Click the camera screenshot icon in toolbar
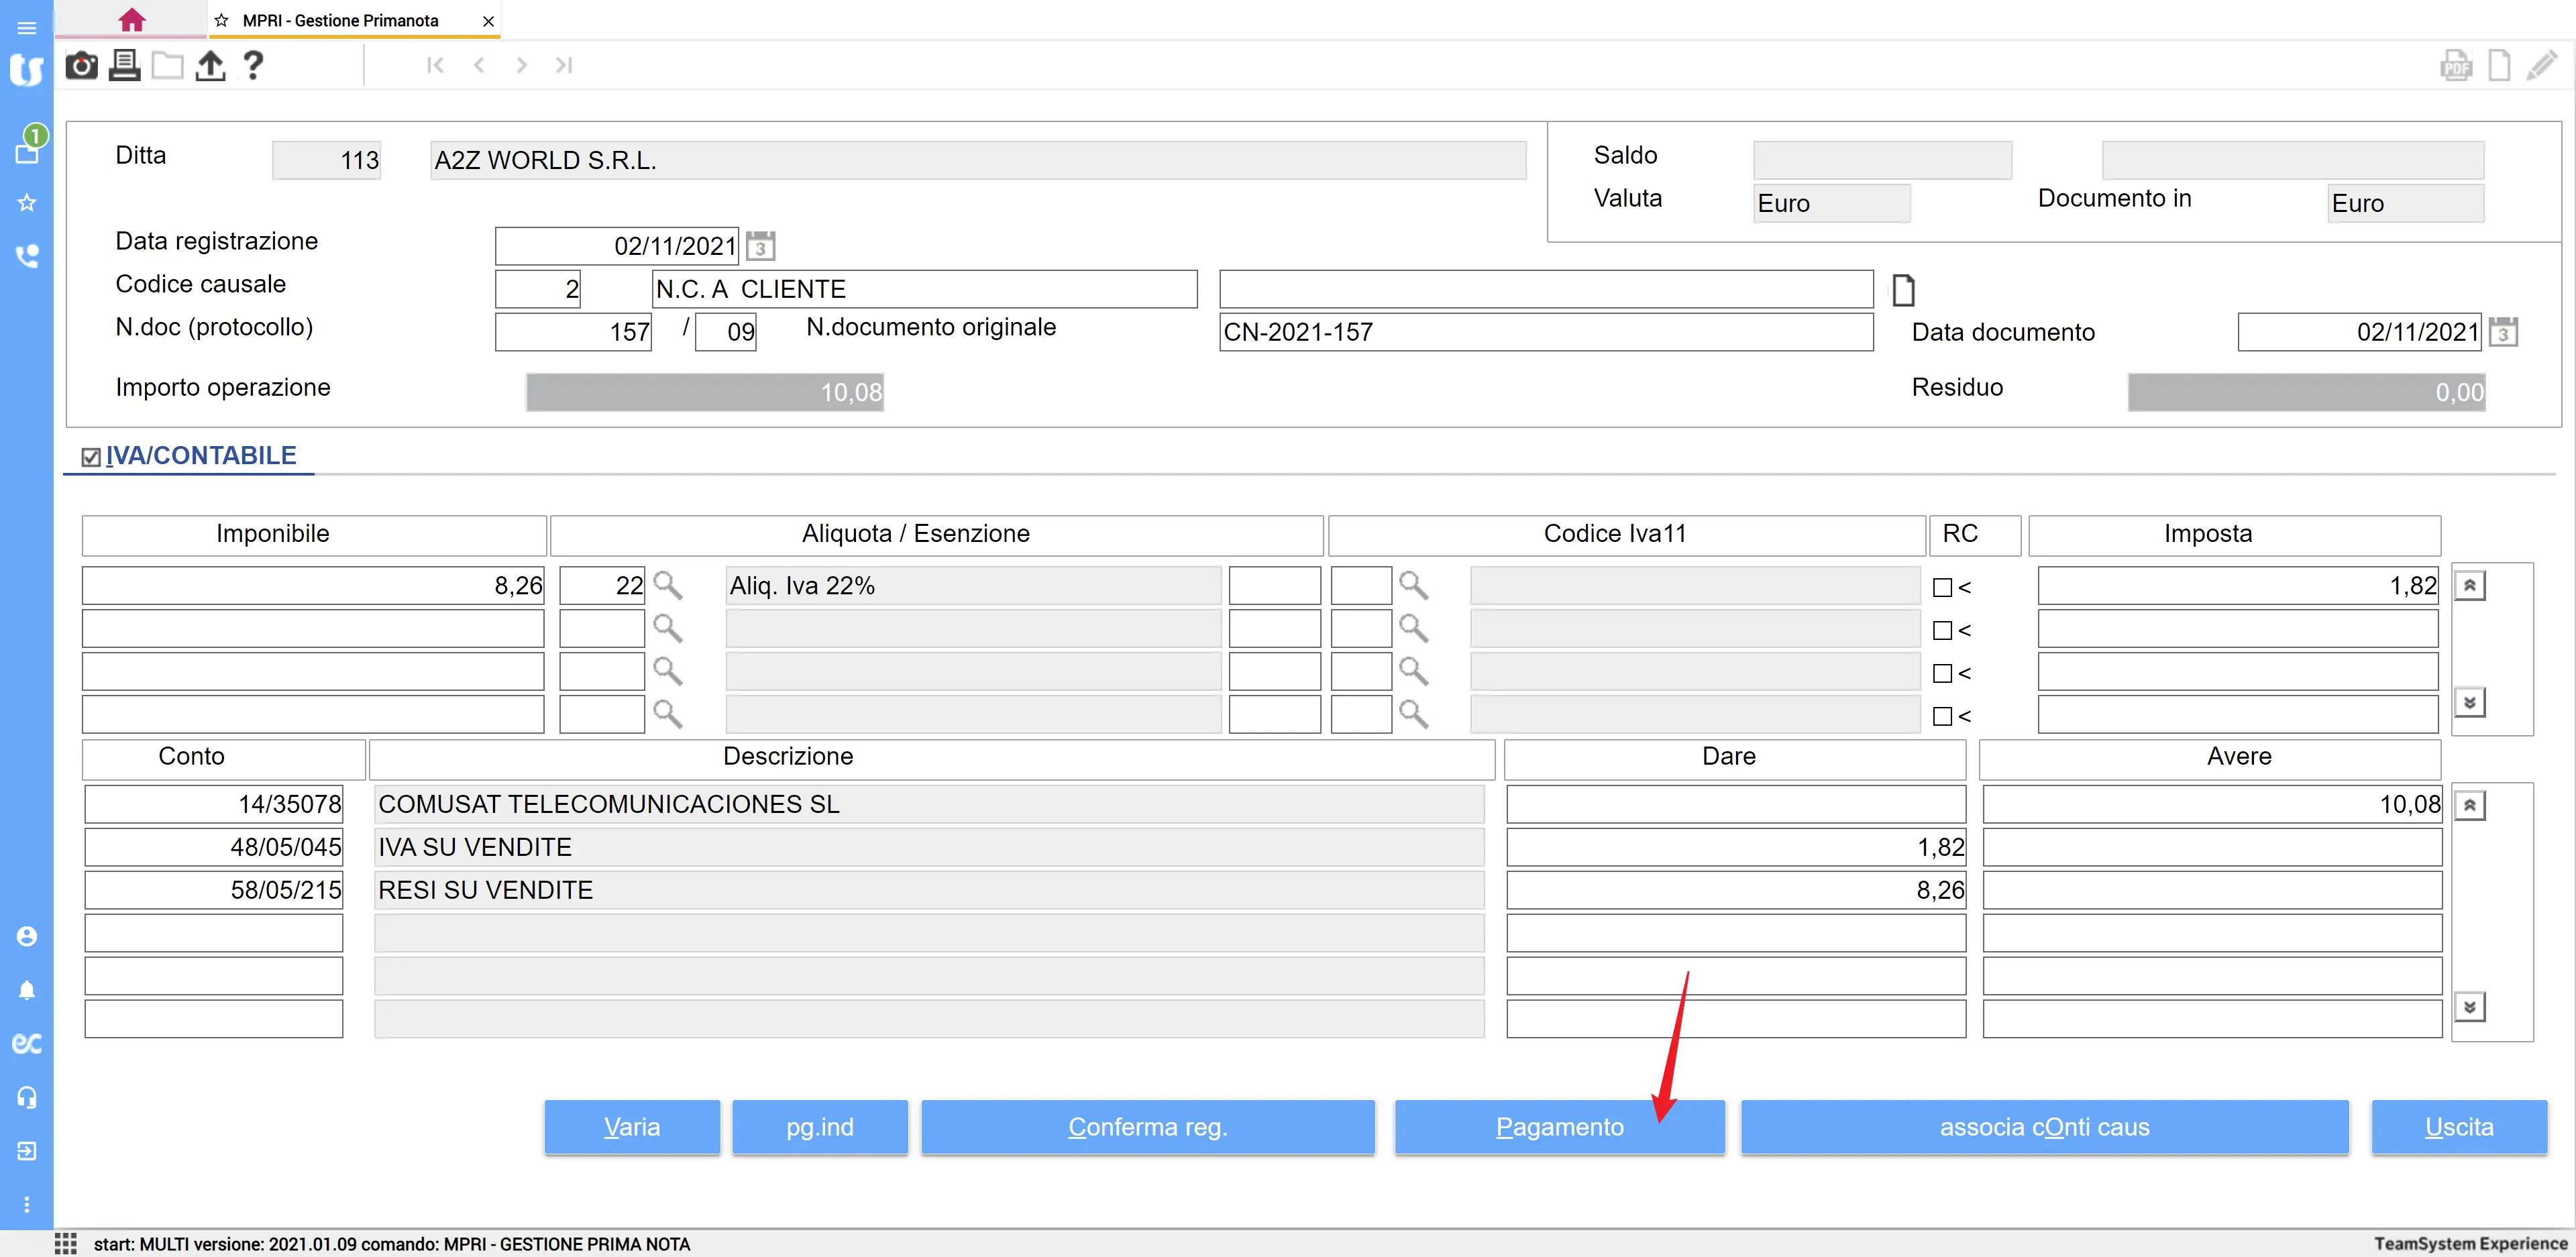This screenshot has width=2576, height=1257. pyautogui.click(x=81, y=66)
